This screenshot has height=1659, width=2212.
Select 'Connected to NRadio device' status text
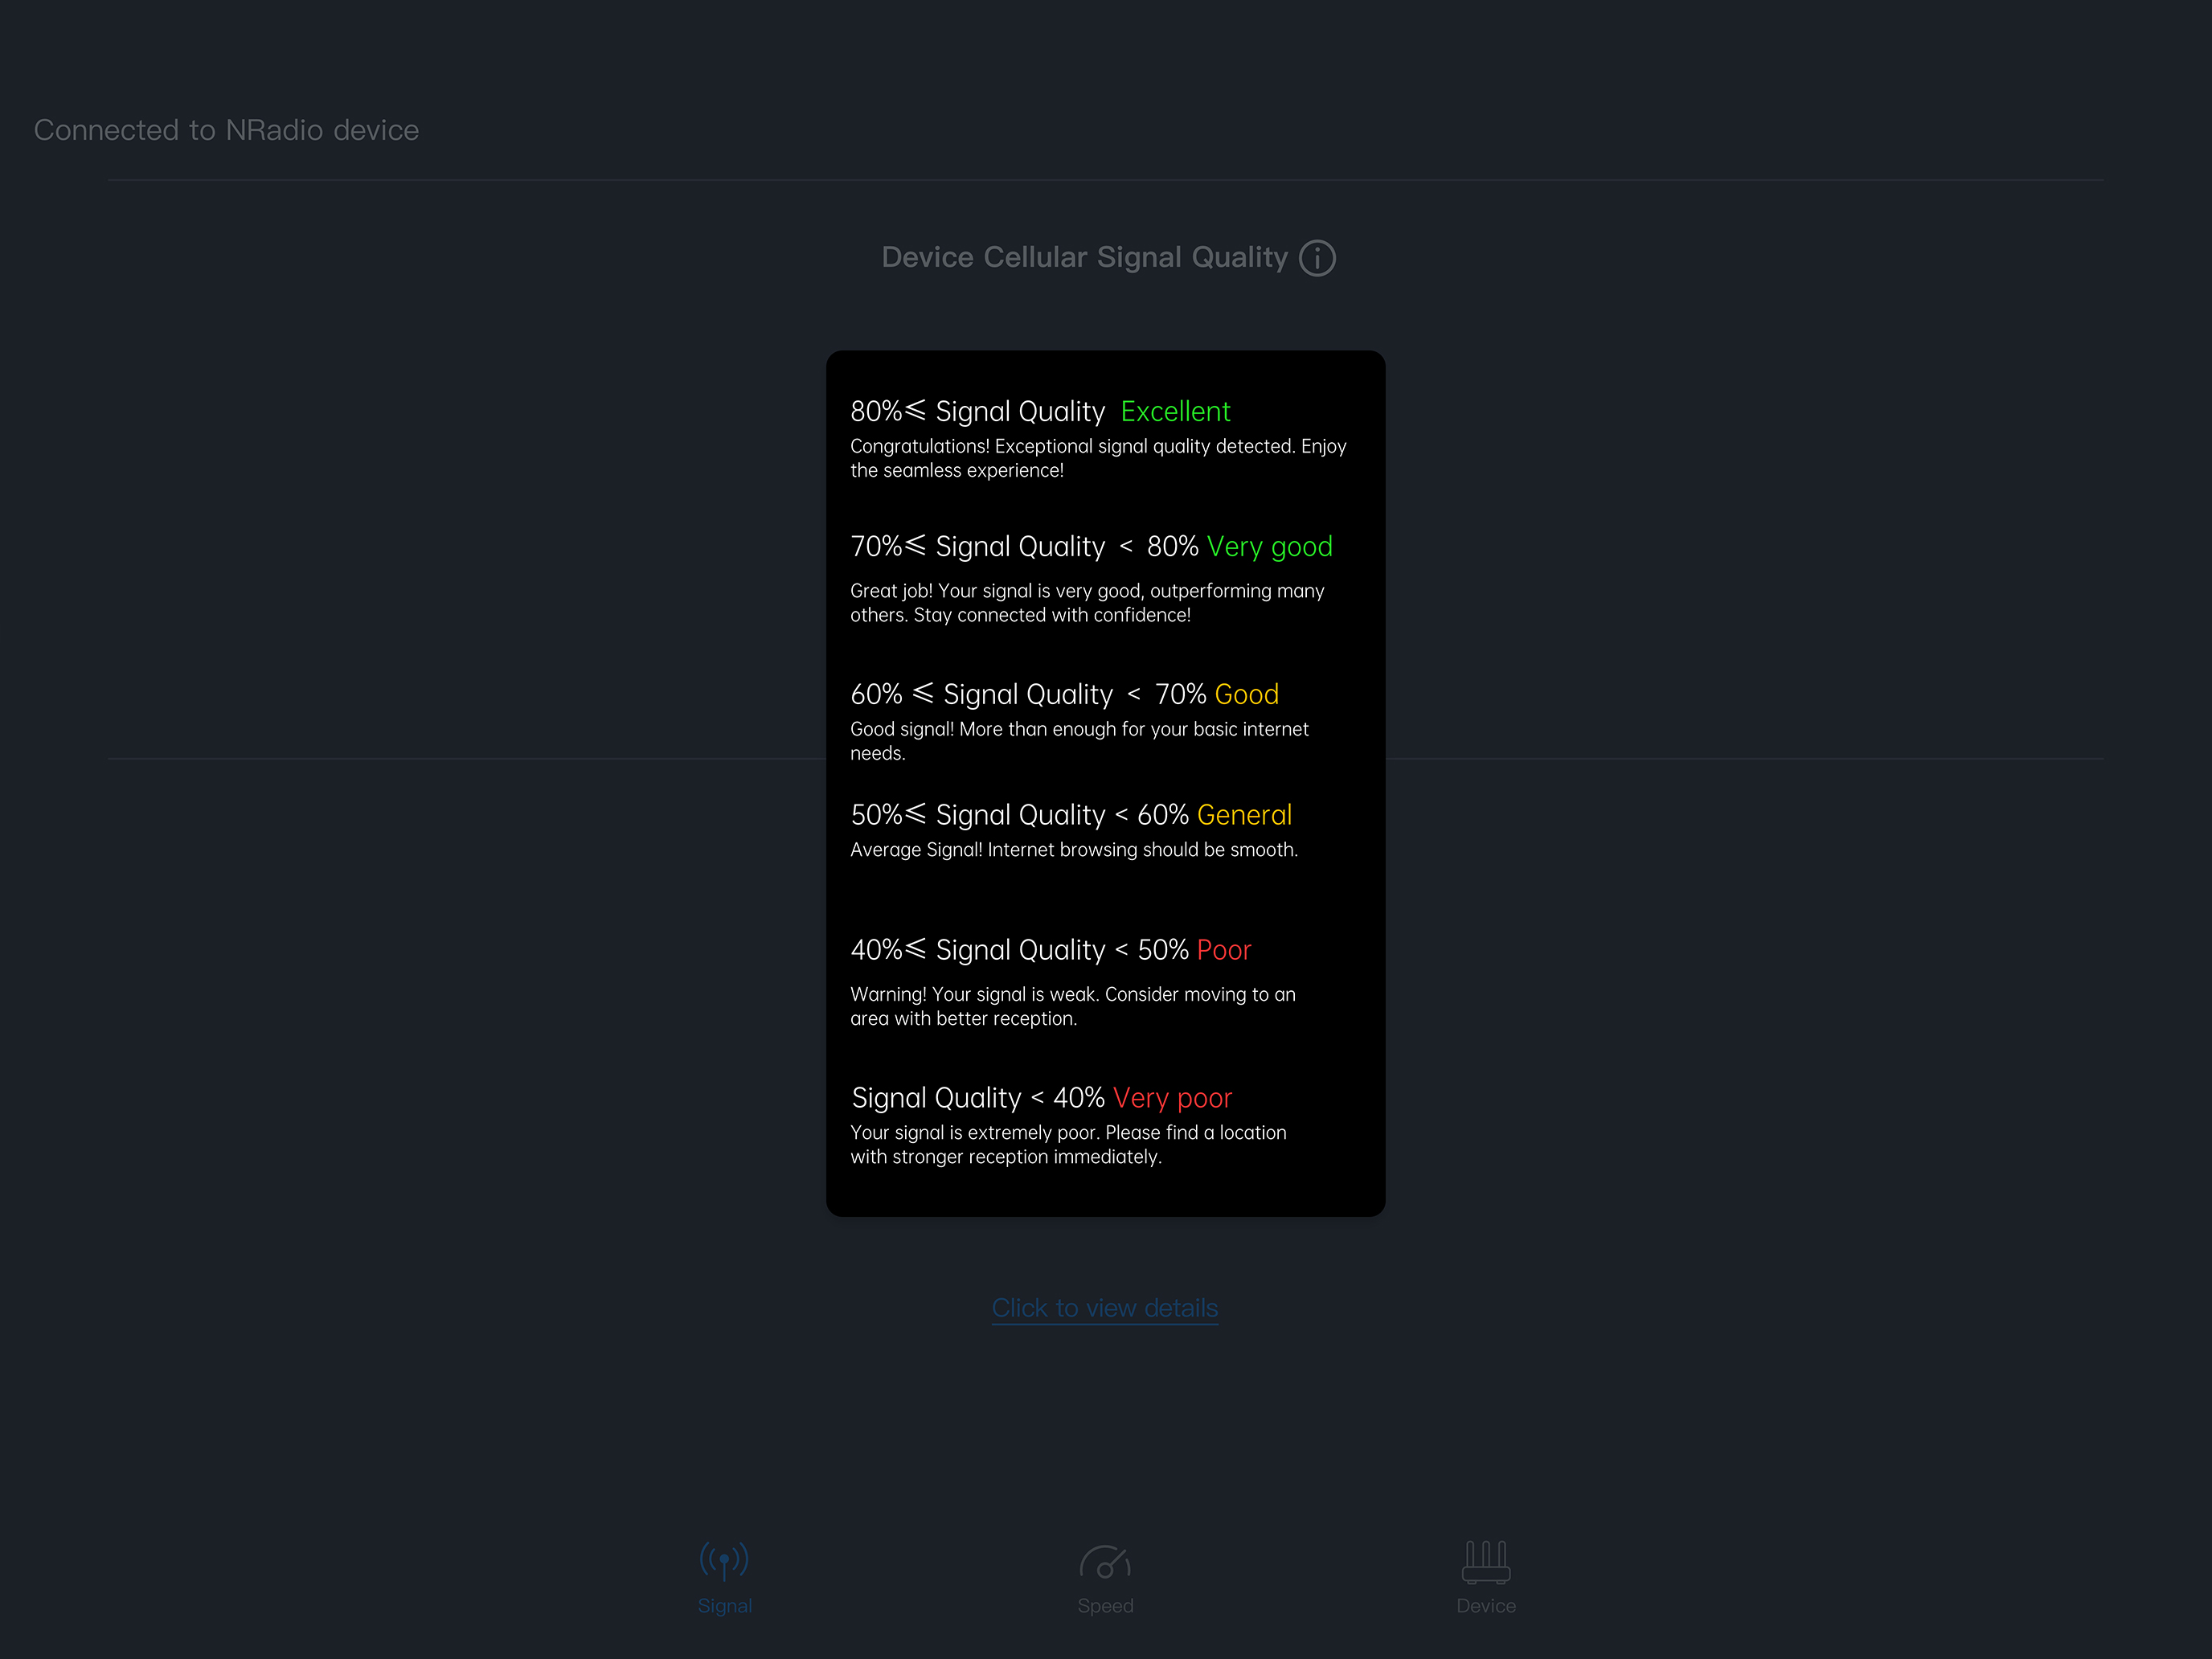[226, 130]
